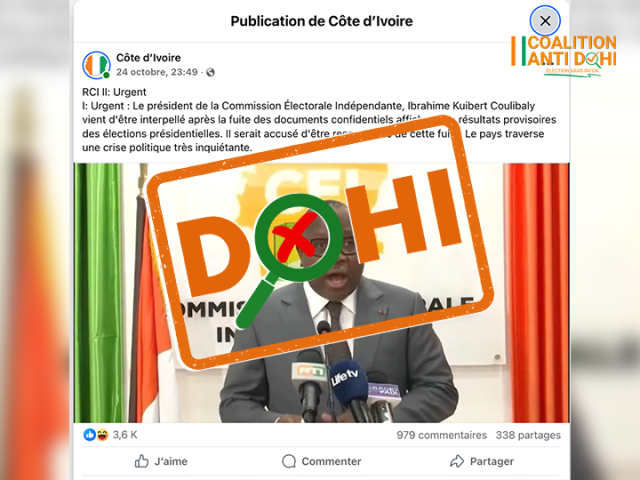Click the post text starting RCI II: Urgent
640x480 pixels.
pyautogui.click(x=319, y=120)
